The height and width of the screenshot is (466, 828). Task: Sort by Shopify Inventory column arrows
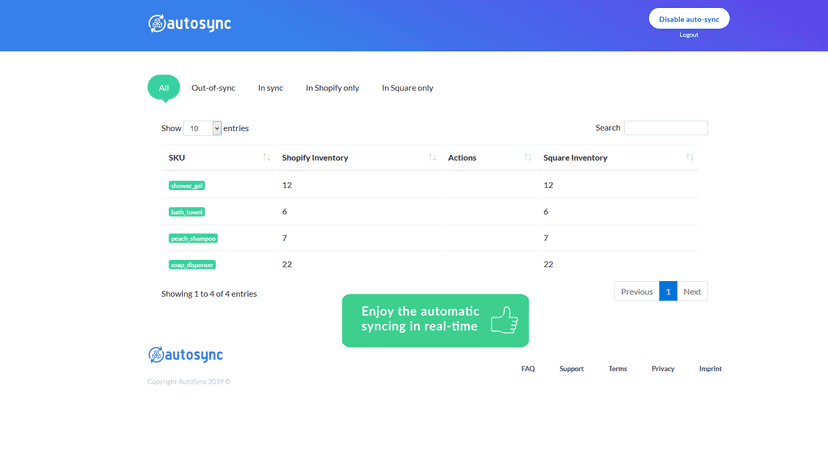(x=432, y=157)
